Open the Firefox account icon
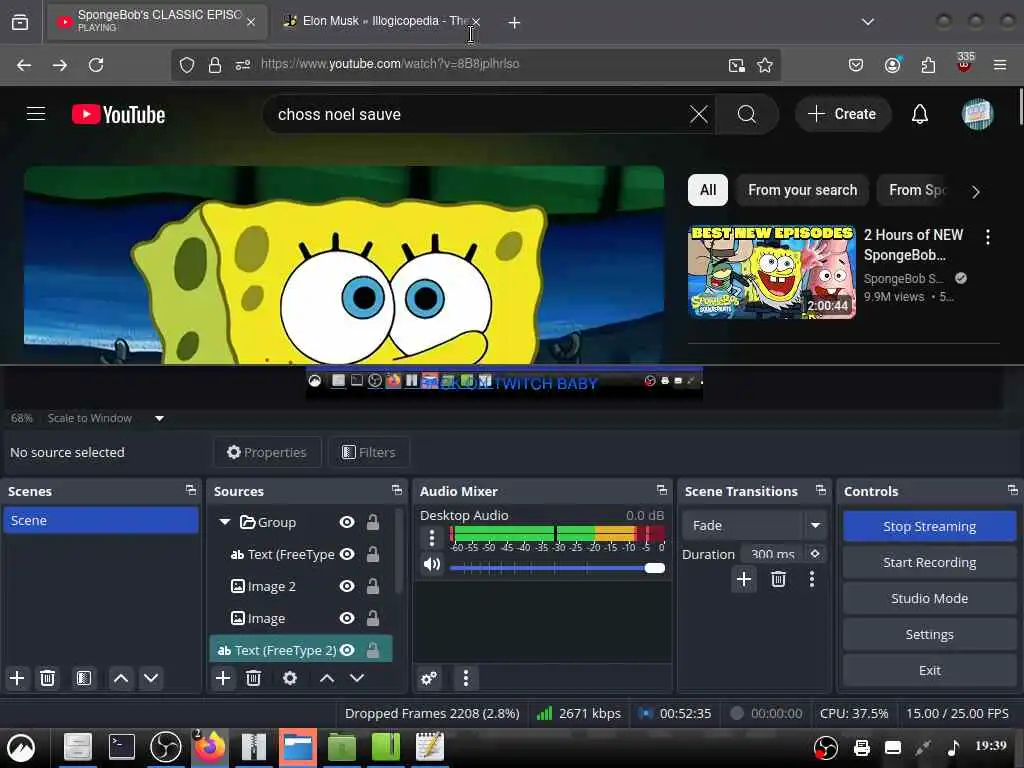 [893, 65]
